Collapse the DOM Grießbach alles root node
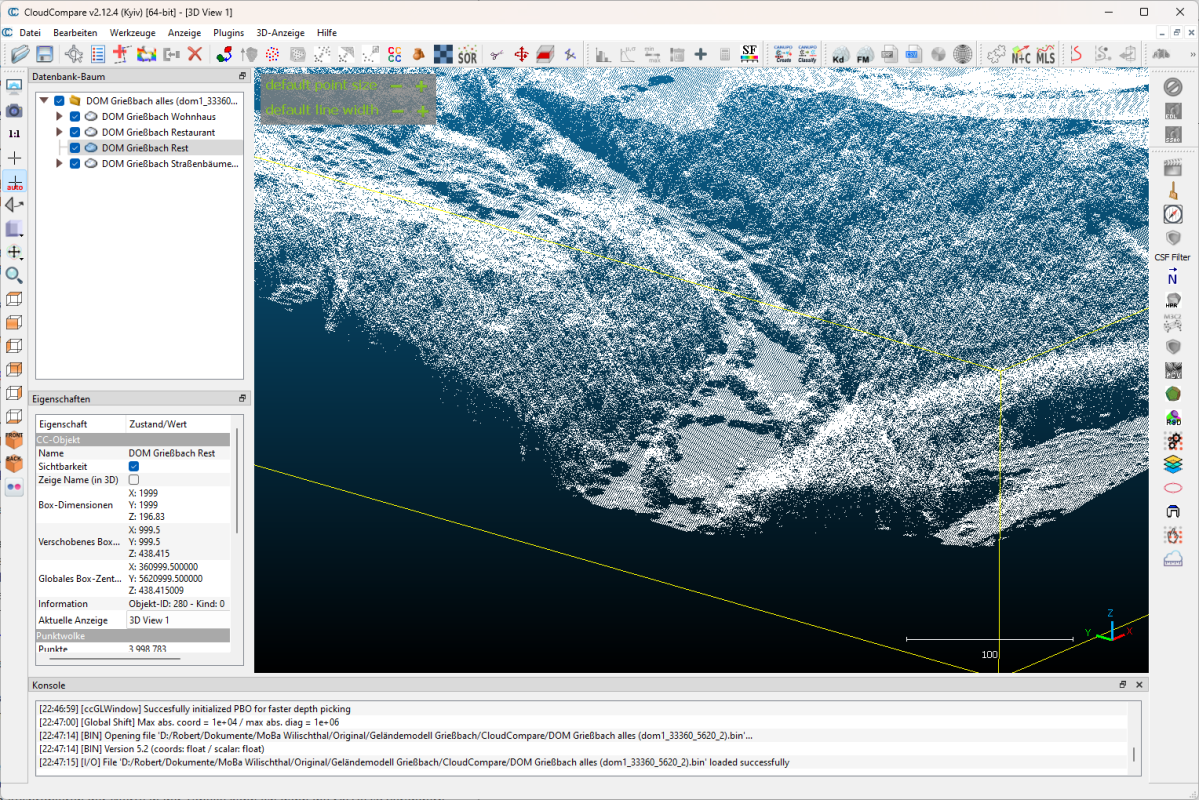The image size is (1199, 800). click(x=44, y=101)
